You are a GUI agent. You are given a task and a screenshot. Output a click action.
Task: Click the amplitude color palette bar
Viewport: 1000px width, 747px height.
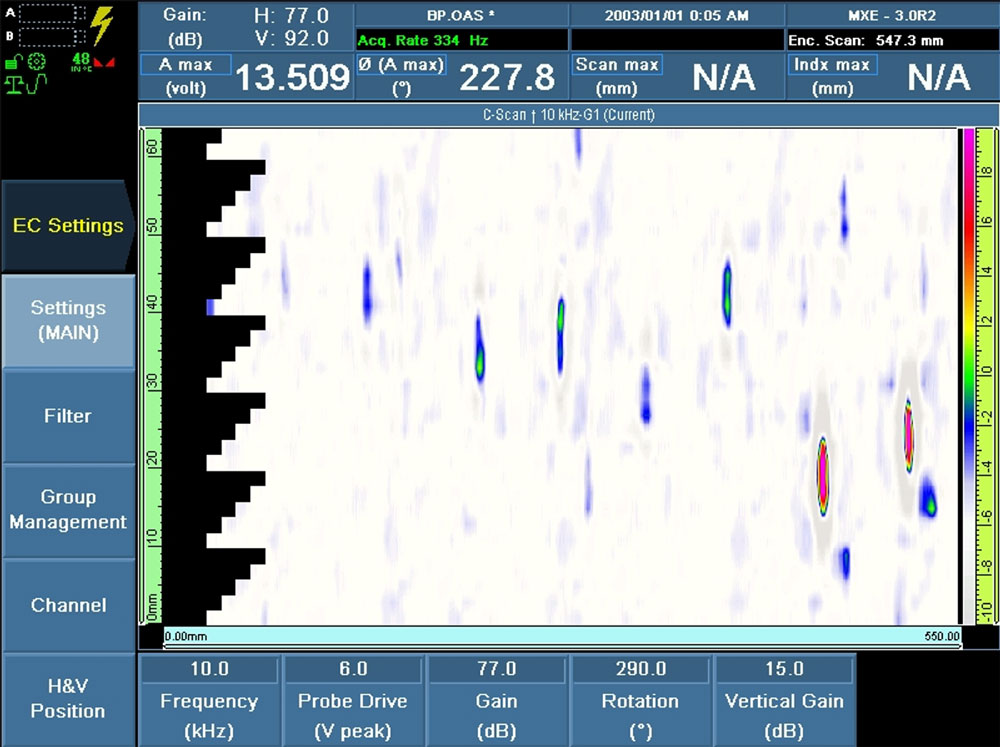[967, 375]
